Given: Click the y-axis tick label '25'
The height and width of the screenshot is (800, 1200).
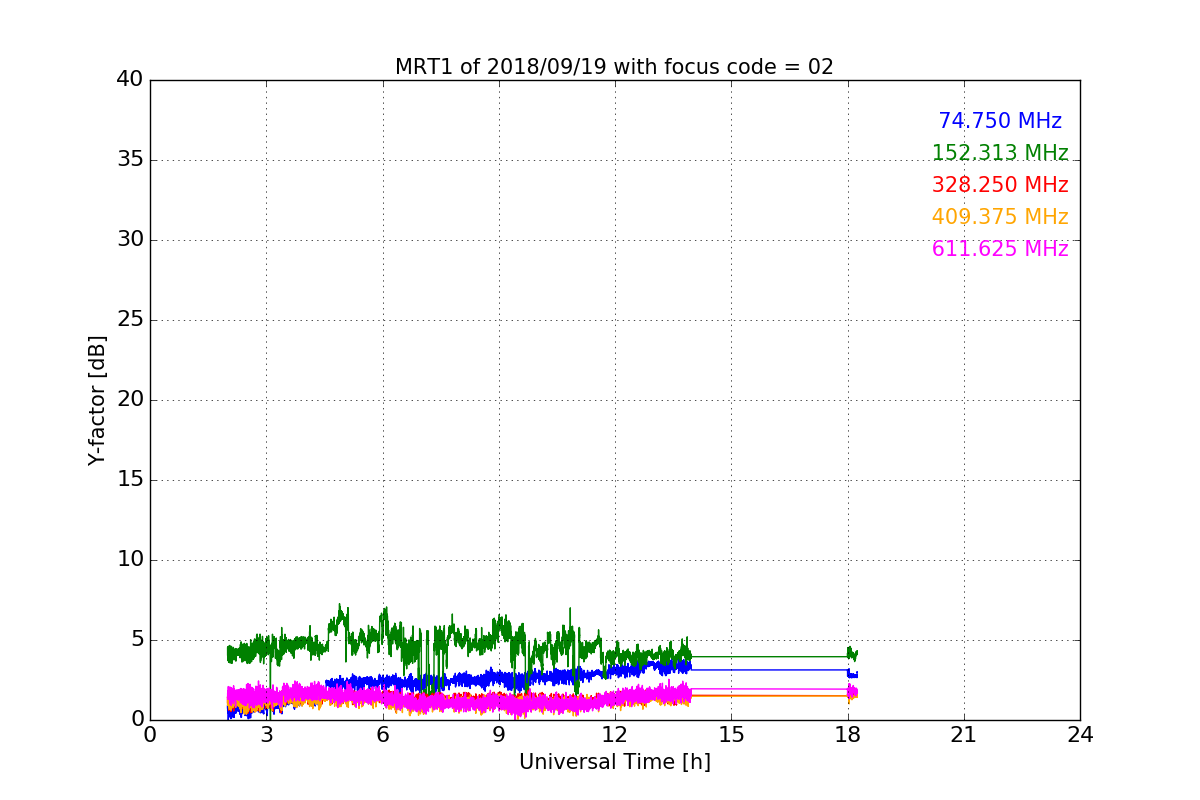Looking at the screenshot, I should (130, 320).
